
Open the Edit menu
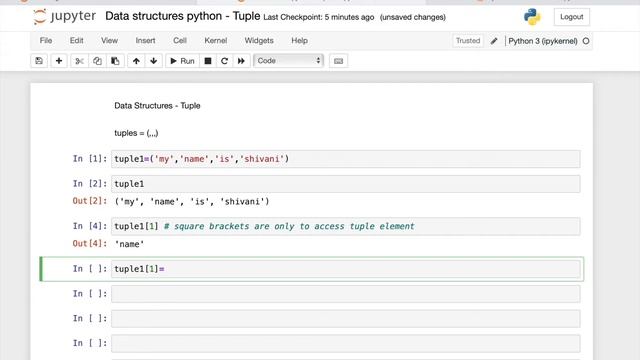[76, 40]
